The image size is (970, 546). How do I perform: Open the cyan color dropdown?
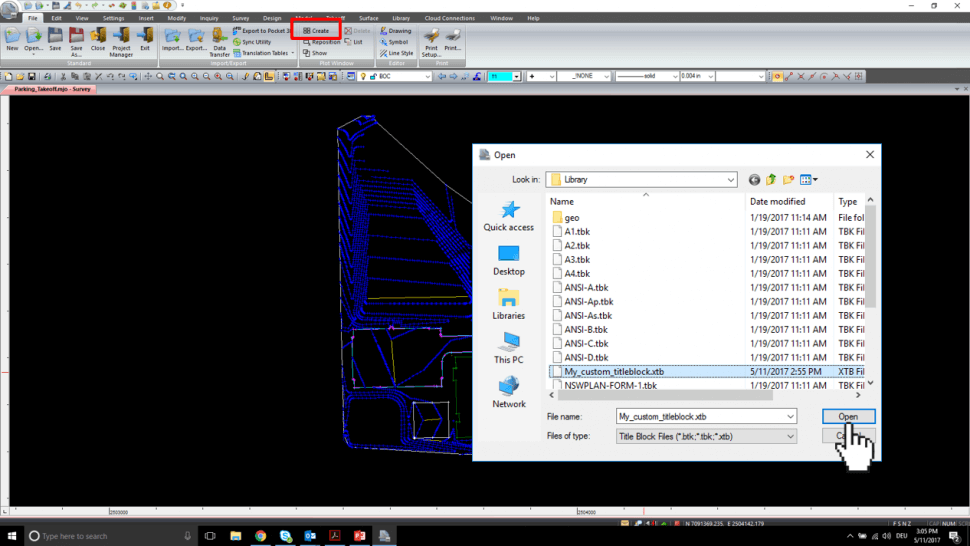click(x=516, y=77)
